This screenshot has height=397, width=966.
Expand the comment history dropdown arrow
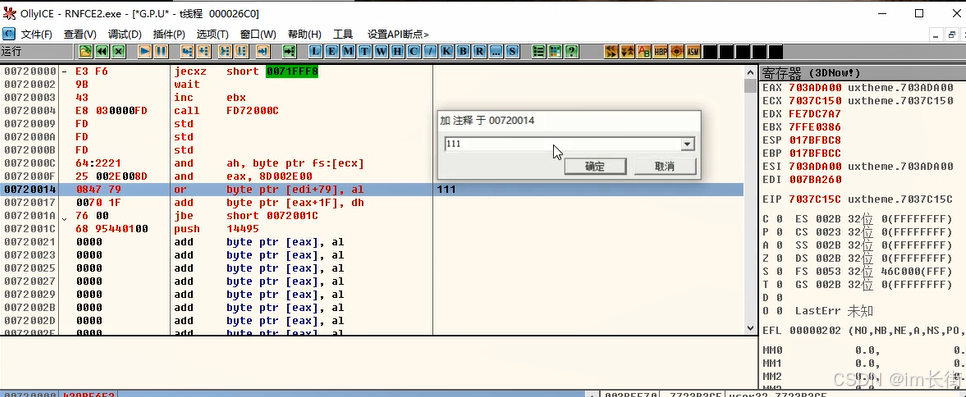tap(688, 144)
